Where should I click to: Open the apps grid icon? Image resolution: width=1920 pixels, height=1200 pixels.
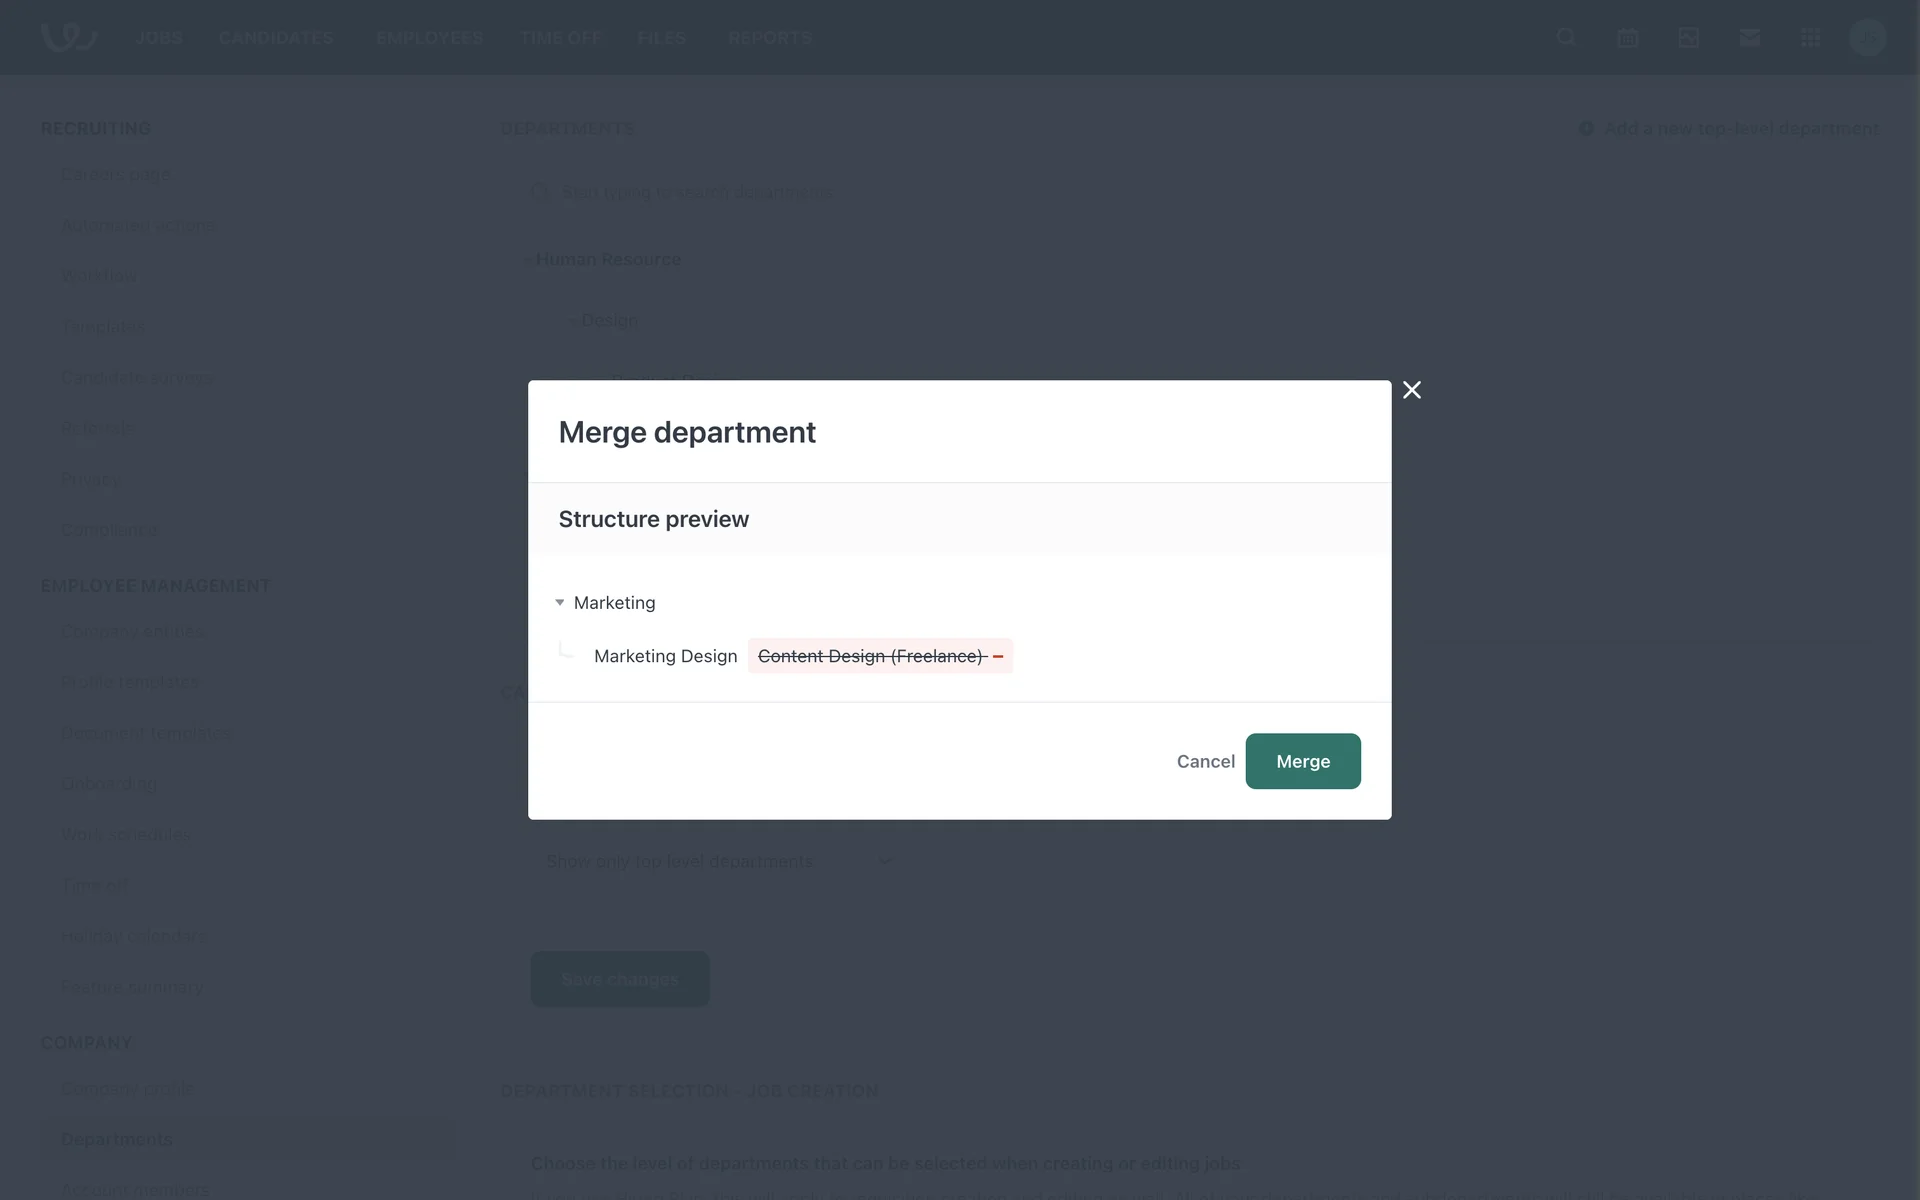(1810, 38)
